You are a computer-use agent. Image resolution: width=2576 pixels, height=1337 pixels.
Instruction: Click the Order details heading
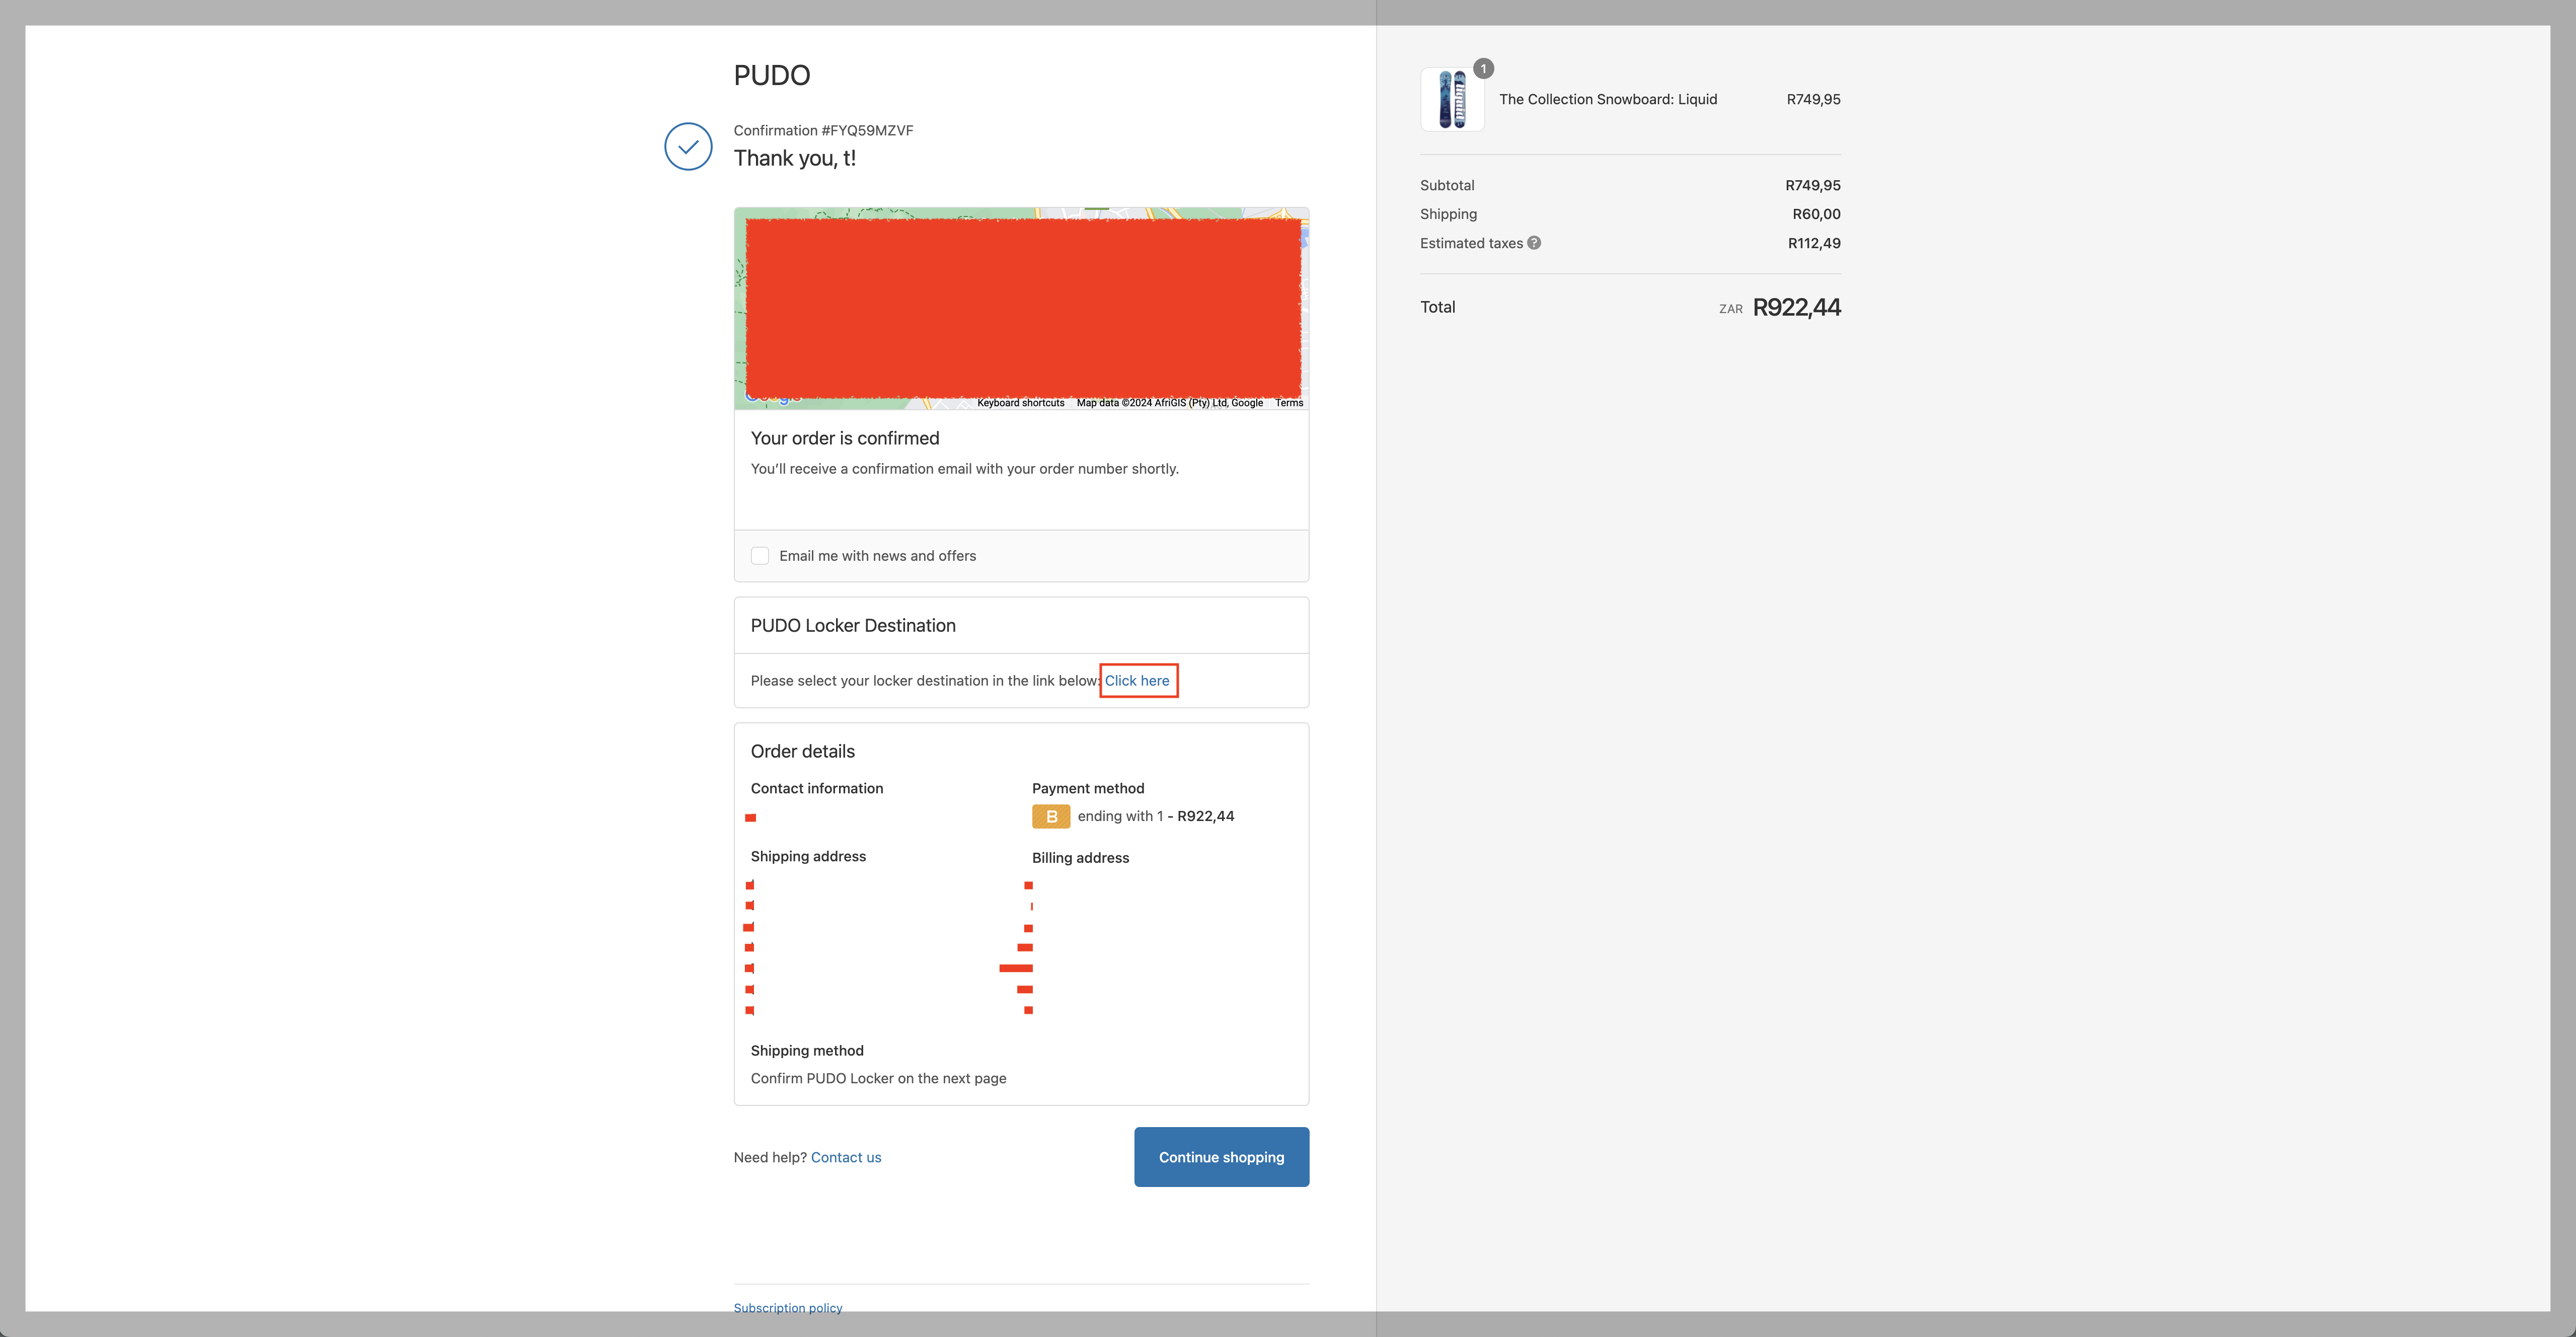pyautogui.click(x=803, y=752)
